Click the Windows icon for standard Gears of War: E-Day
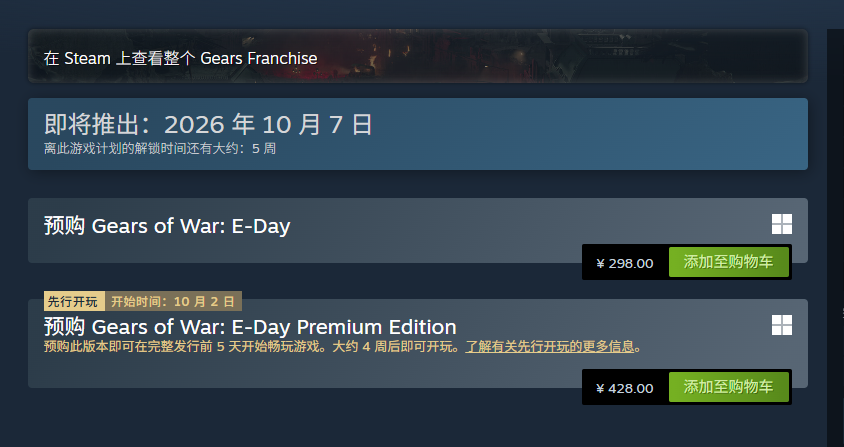844x447 pixels. point(782,224)
